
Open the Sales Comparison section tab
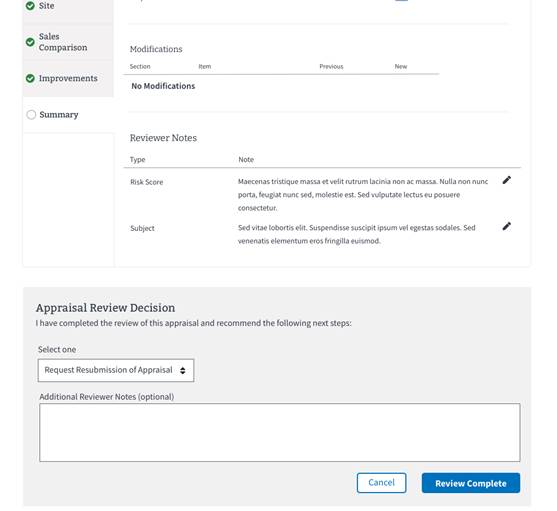pyautogui.click(x=68, y=42)
